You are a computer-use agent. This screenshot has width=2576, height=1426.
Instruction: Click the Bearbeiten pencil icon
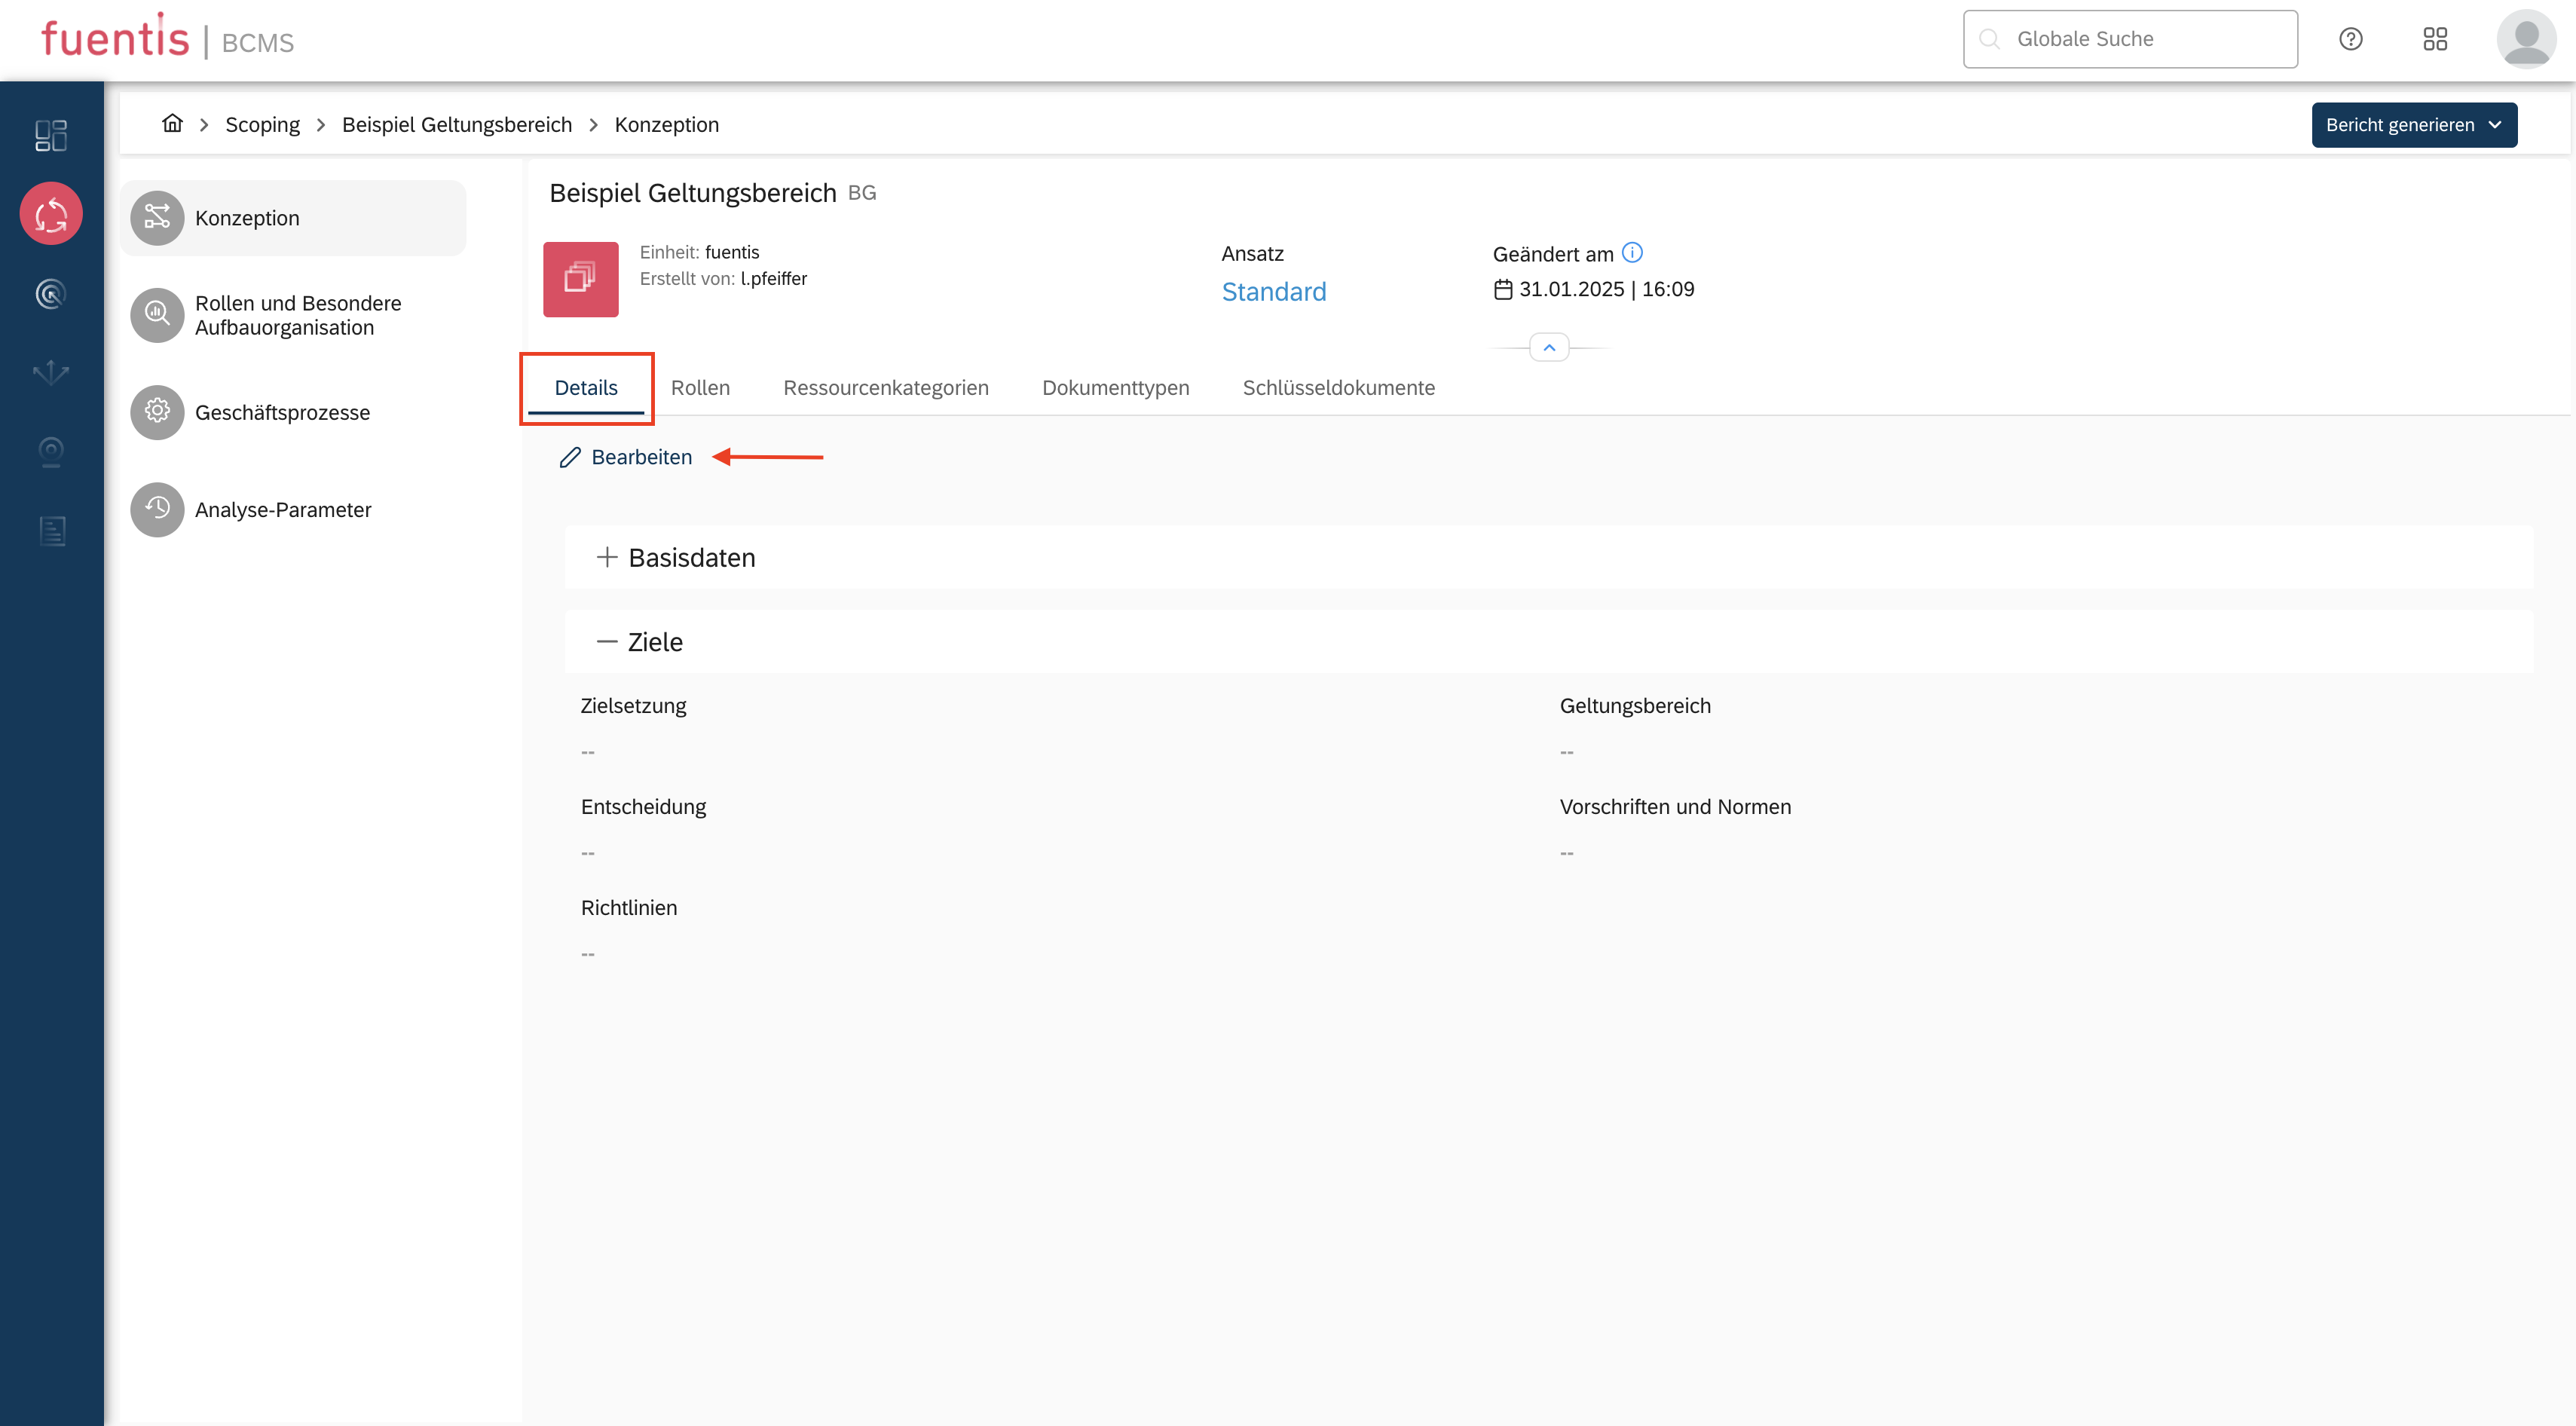(570, 457)
